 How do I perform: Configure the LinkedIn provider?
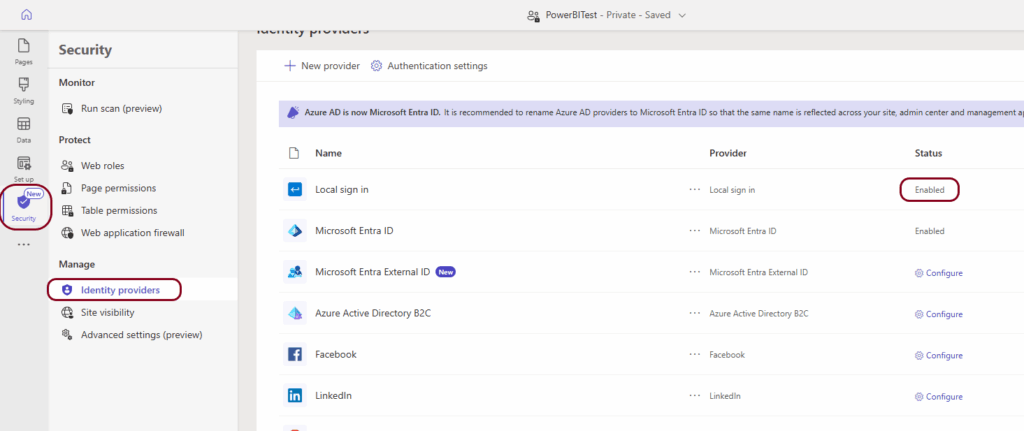[938, 396]
